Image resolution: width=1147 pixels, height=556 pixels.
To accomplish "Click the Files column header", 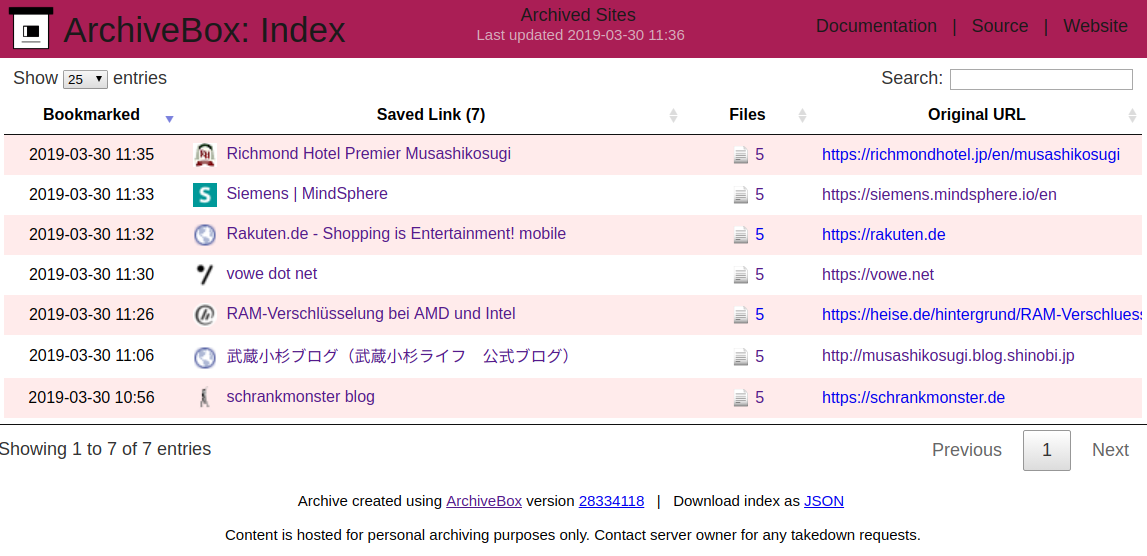I will [x=748, y=114].
